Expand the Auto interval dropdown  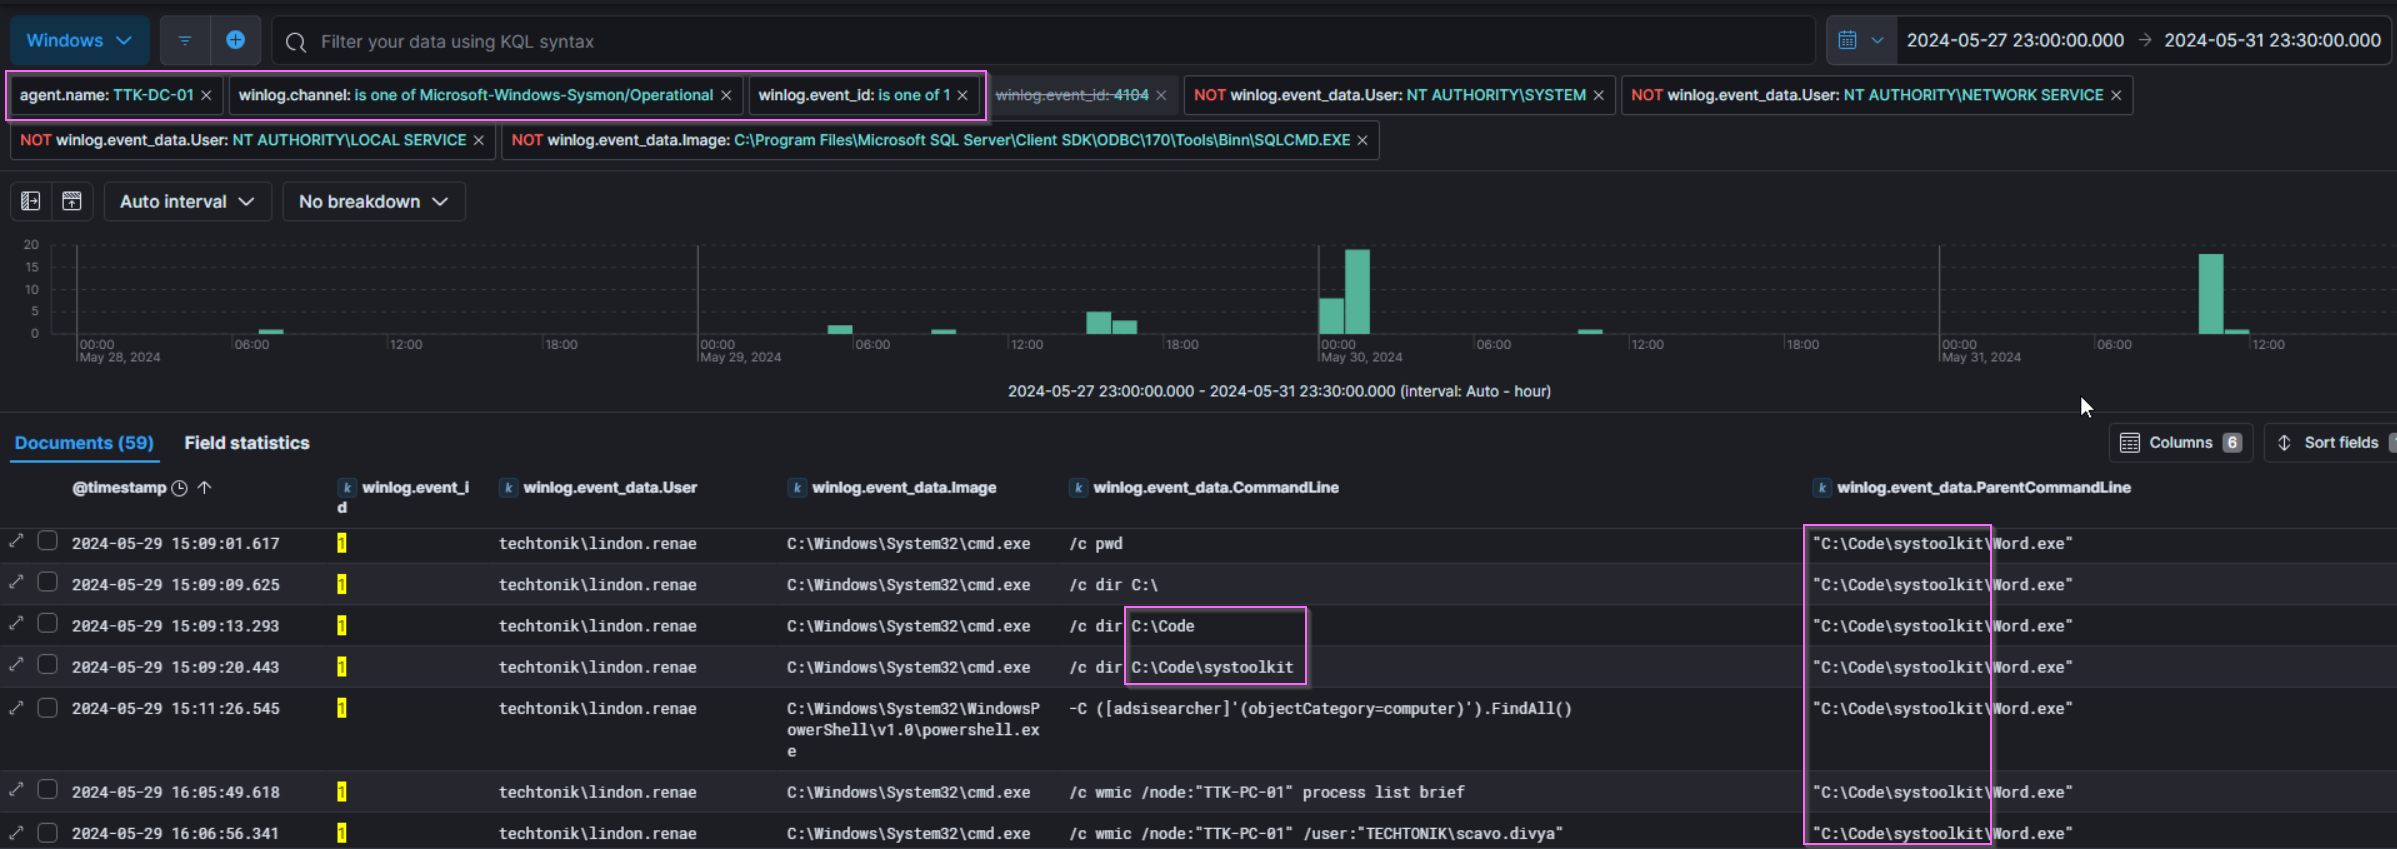187,201
